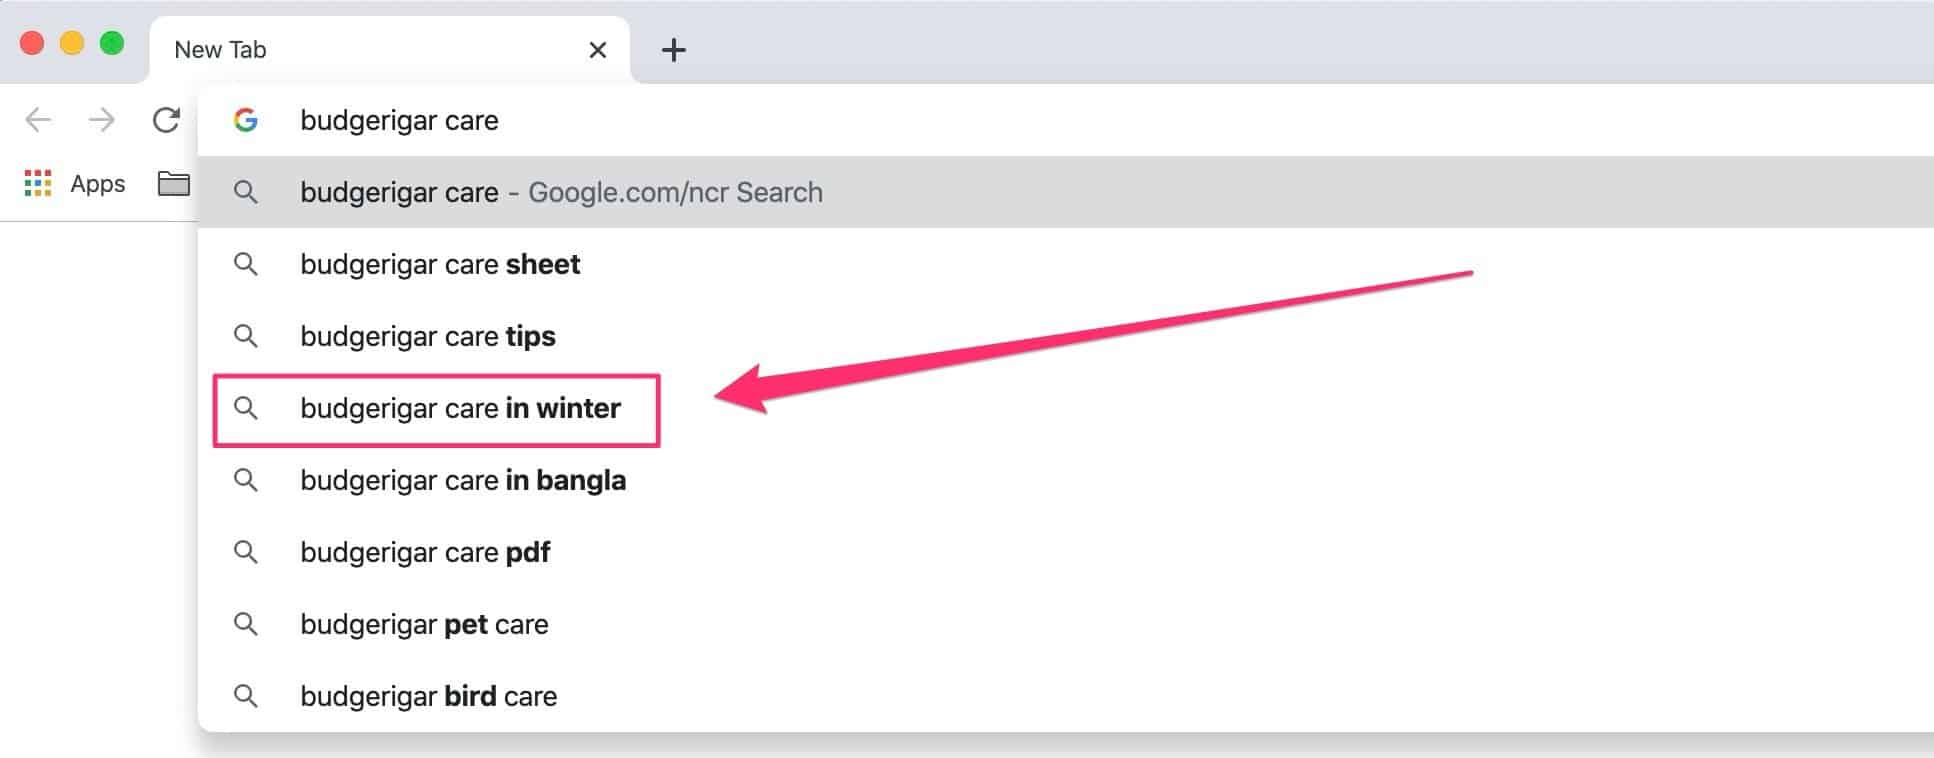Choose the Google.com/ncr Search suggestion
Screen dimensions: 1934x758
pyautogui.click(x=561, y=192)
